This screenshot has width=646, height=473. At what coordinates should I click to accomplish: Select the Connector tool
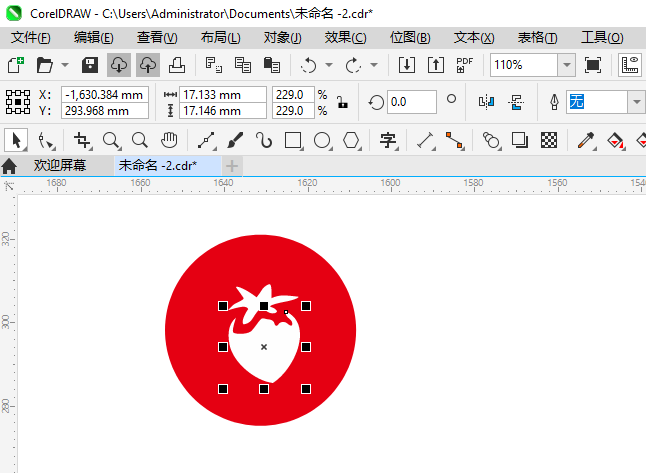point(454,140)
